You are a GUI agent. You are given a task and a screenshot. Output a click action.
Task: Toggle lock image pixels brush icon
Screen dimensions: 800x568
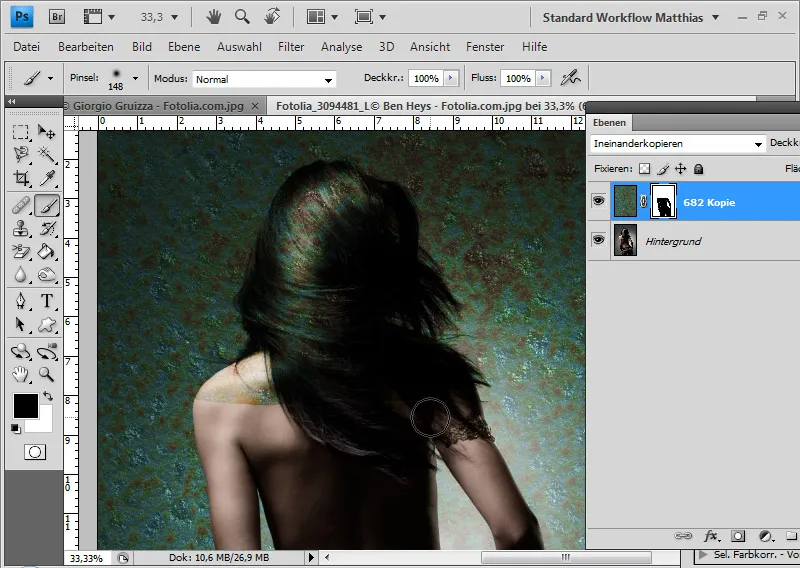click(663, 168)
